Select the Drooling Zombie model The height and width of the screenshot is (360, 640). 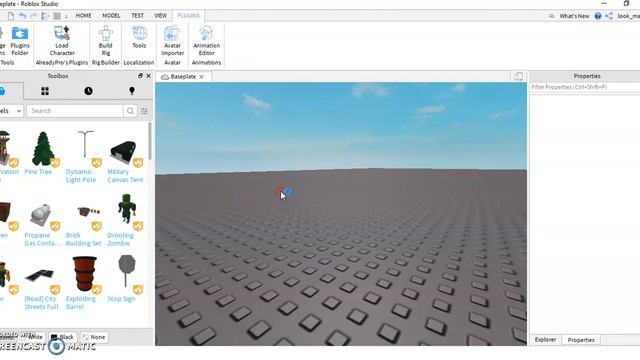click(127, 209)
